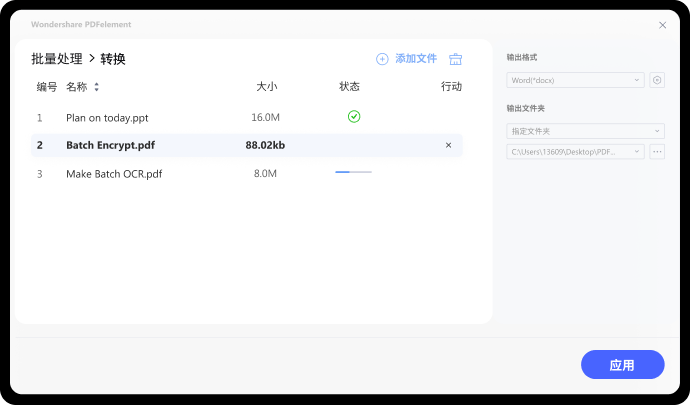The image size is (690, 405).
Task: Open the 指定文件夹 dropdown
Action: point(585,131)
